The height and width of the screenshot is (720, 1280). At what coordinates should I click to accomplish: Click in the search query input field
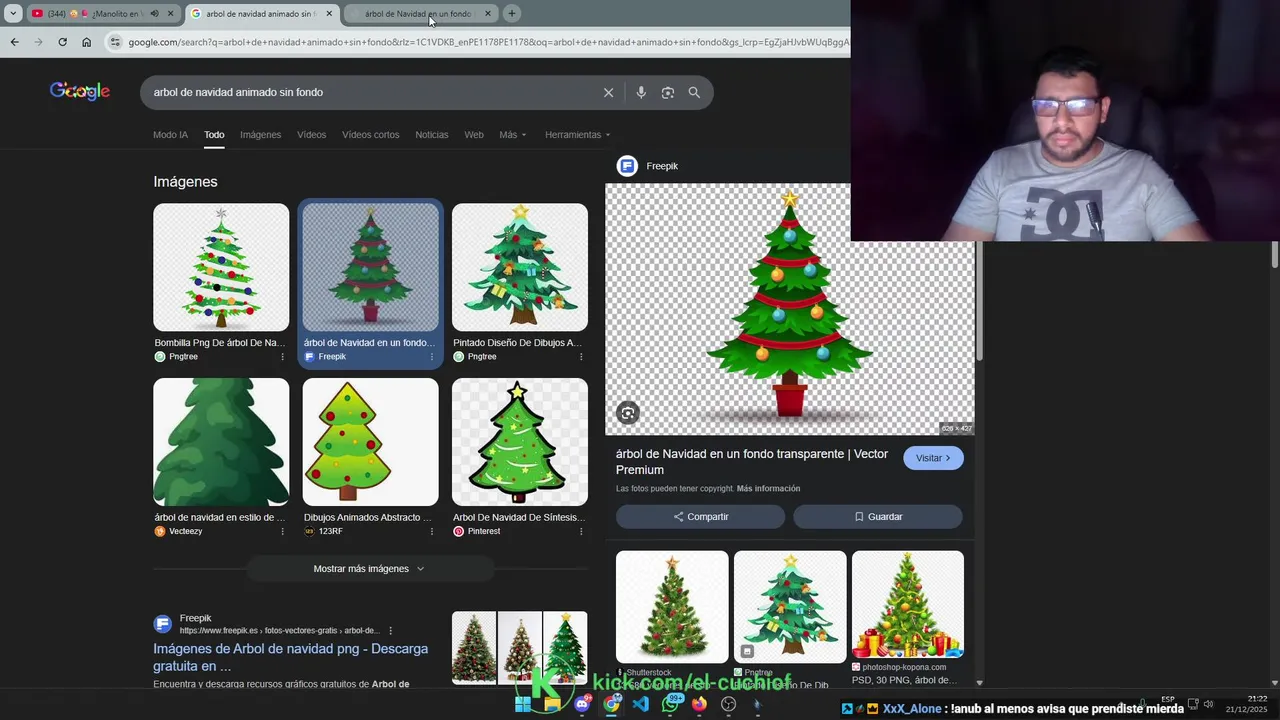(x=370, y=92)
